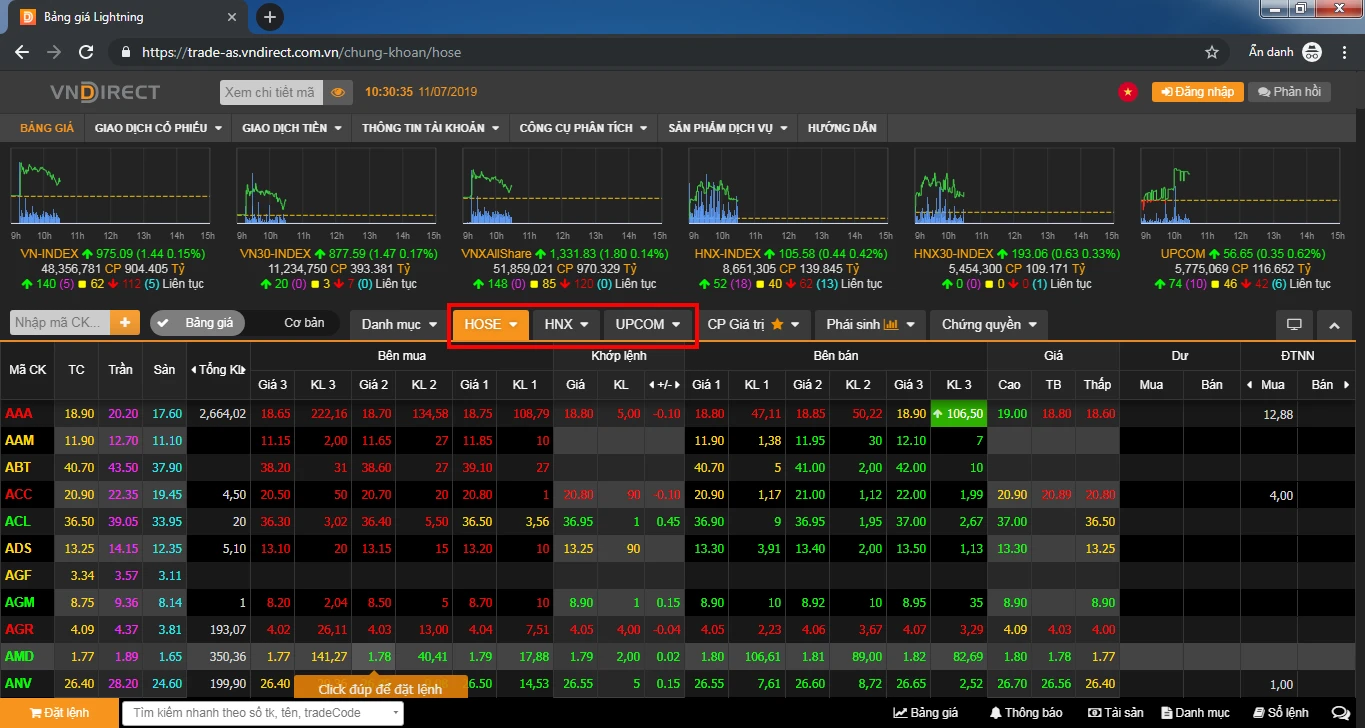
Task: Open the HNX exchange dropdown
Action: coord(566,324)
